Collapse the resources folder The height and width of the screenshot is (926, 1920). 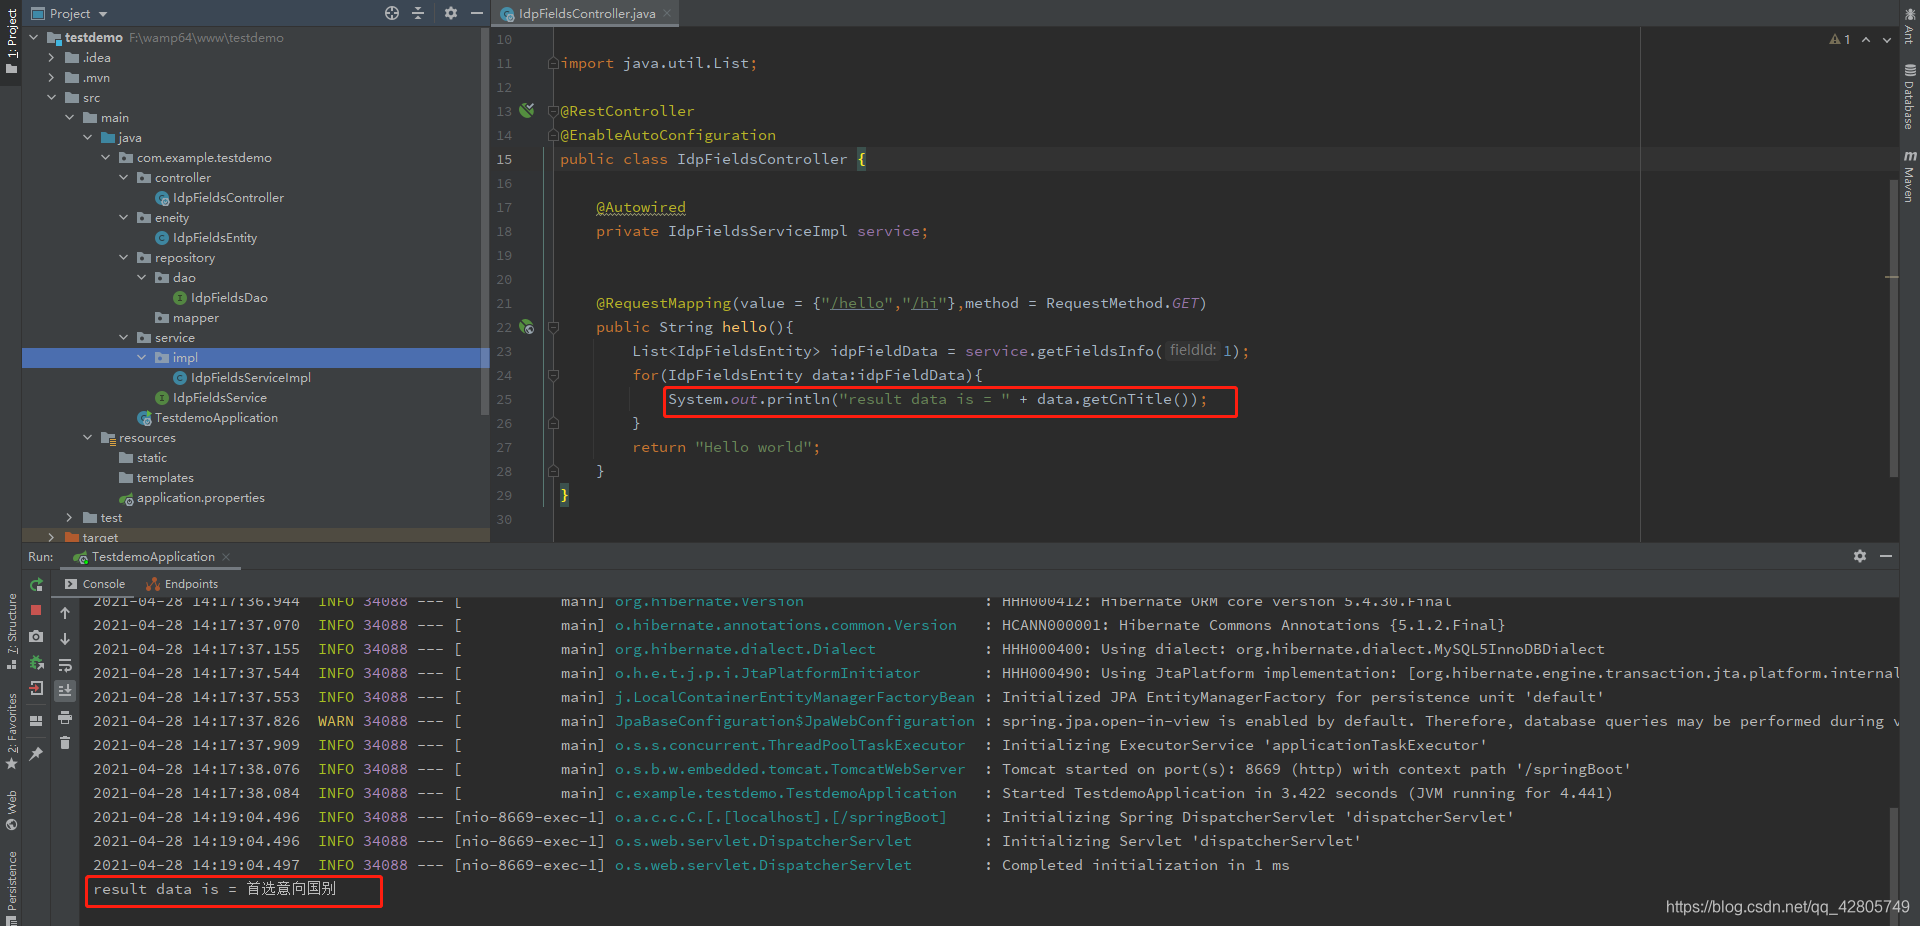pos(88,438)
